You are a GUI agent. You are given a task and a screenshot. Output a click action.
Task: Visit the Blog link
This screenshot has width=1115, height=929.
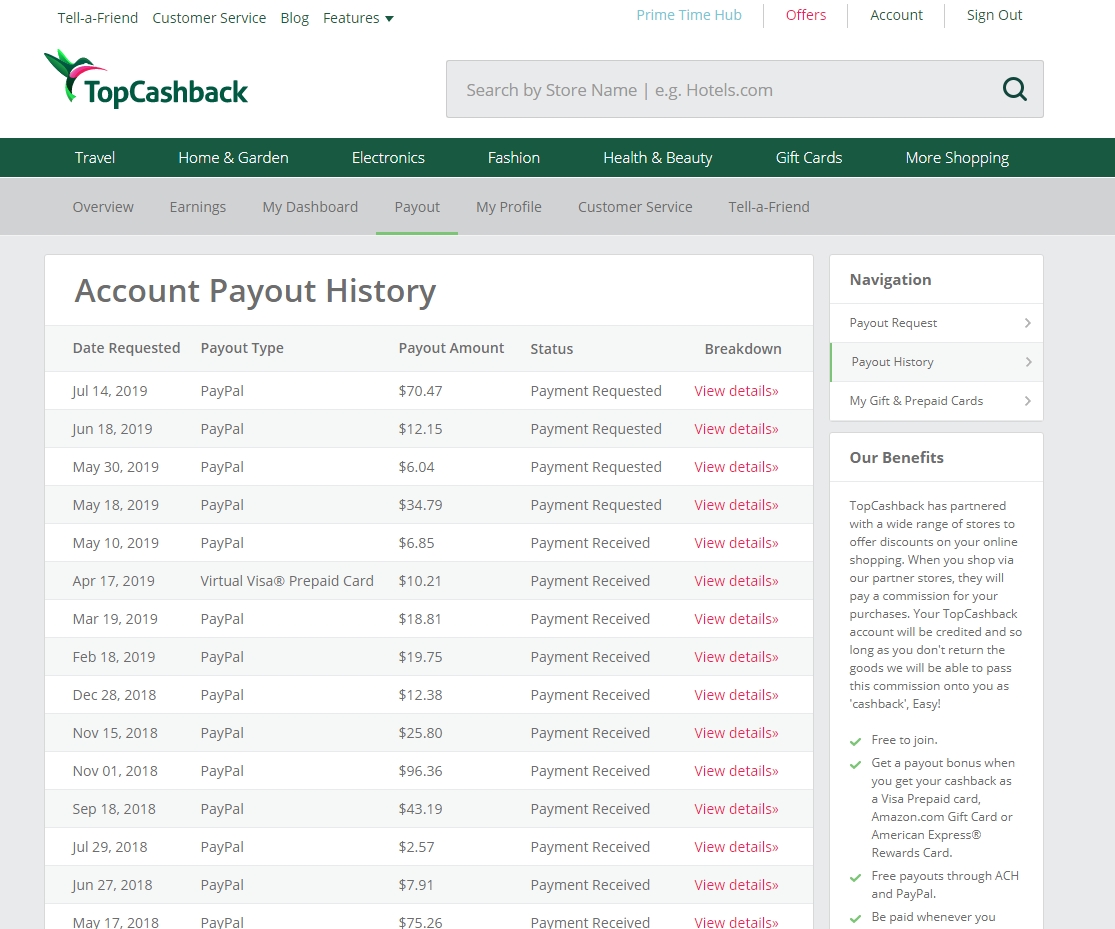294,17
